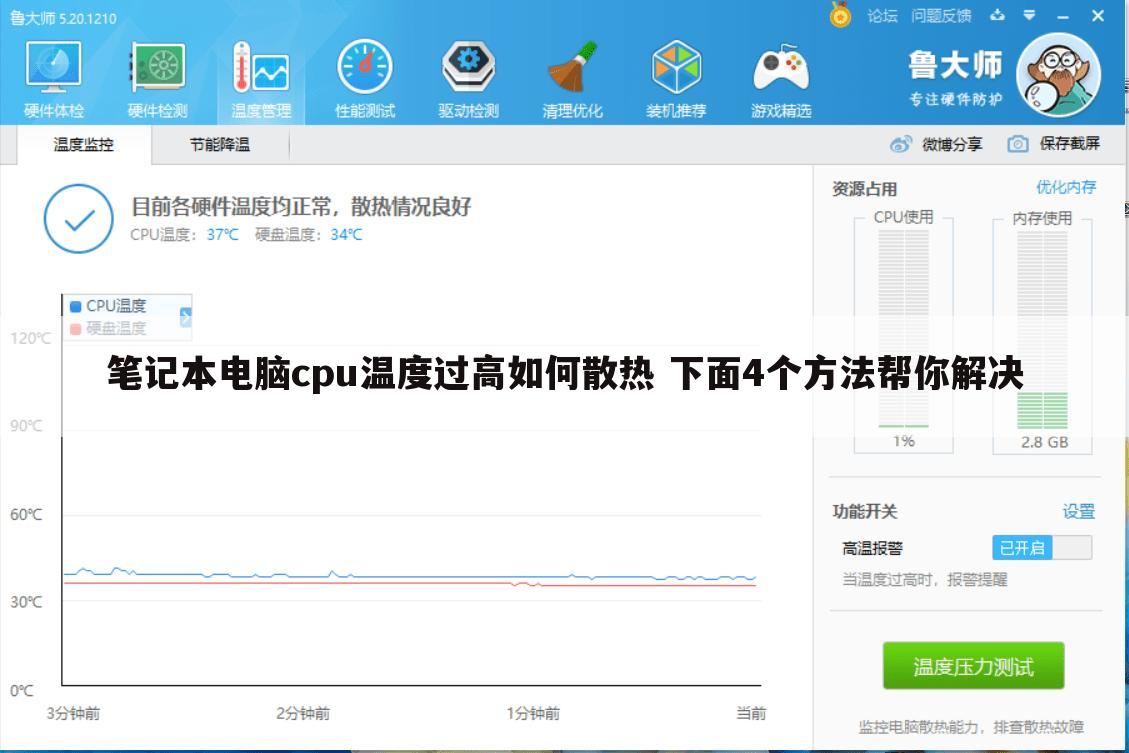Switch to 温度监控 tab
This screenshot has width=1129, height=753.
pos(84,145)
